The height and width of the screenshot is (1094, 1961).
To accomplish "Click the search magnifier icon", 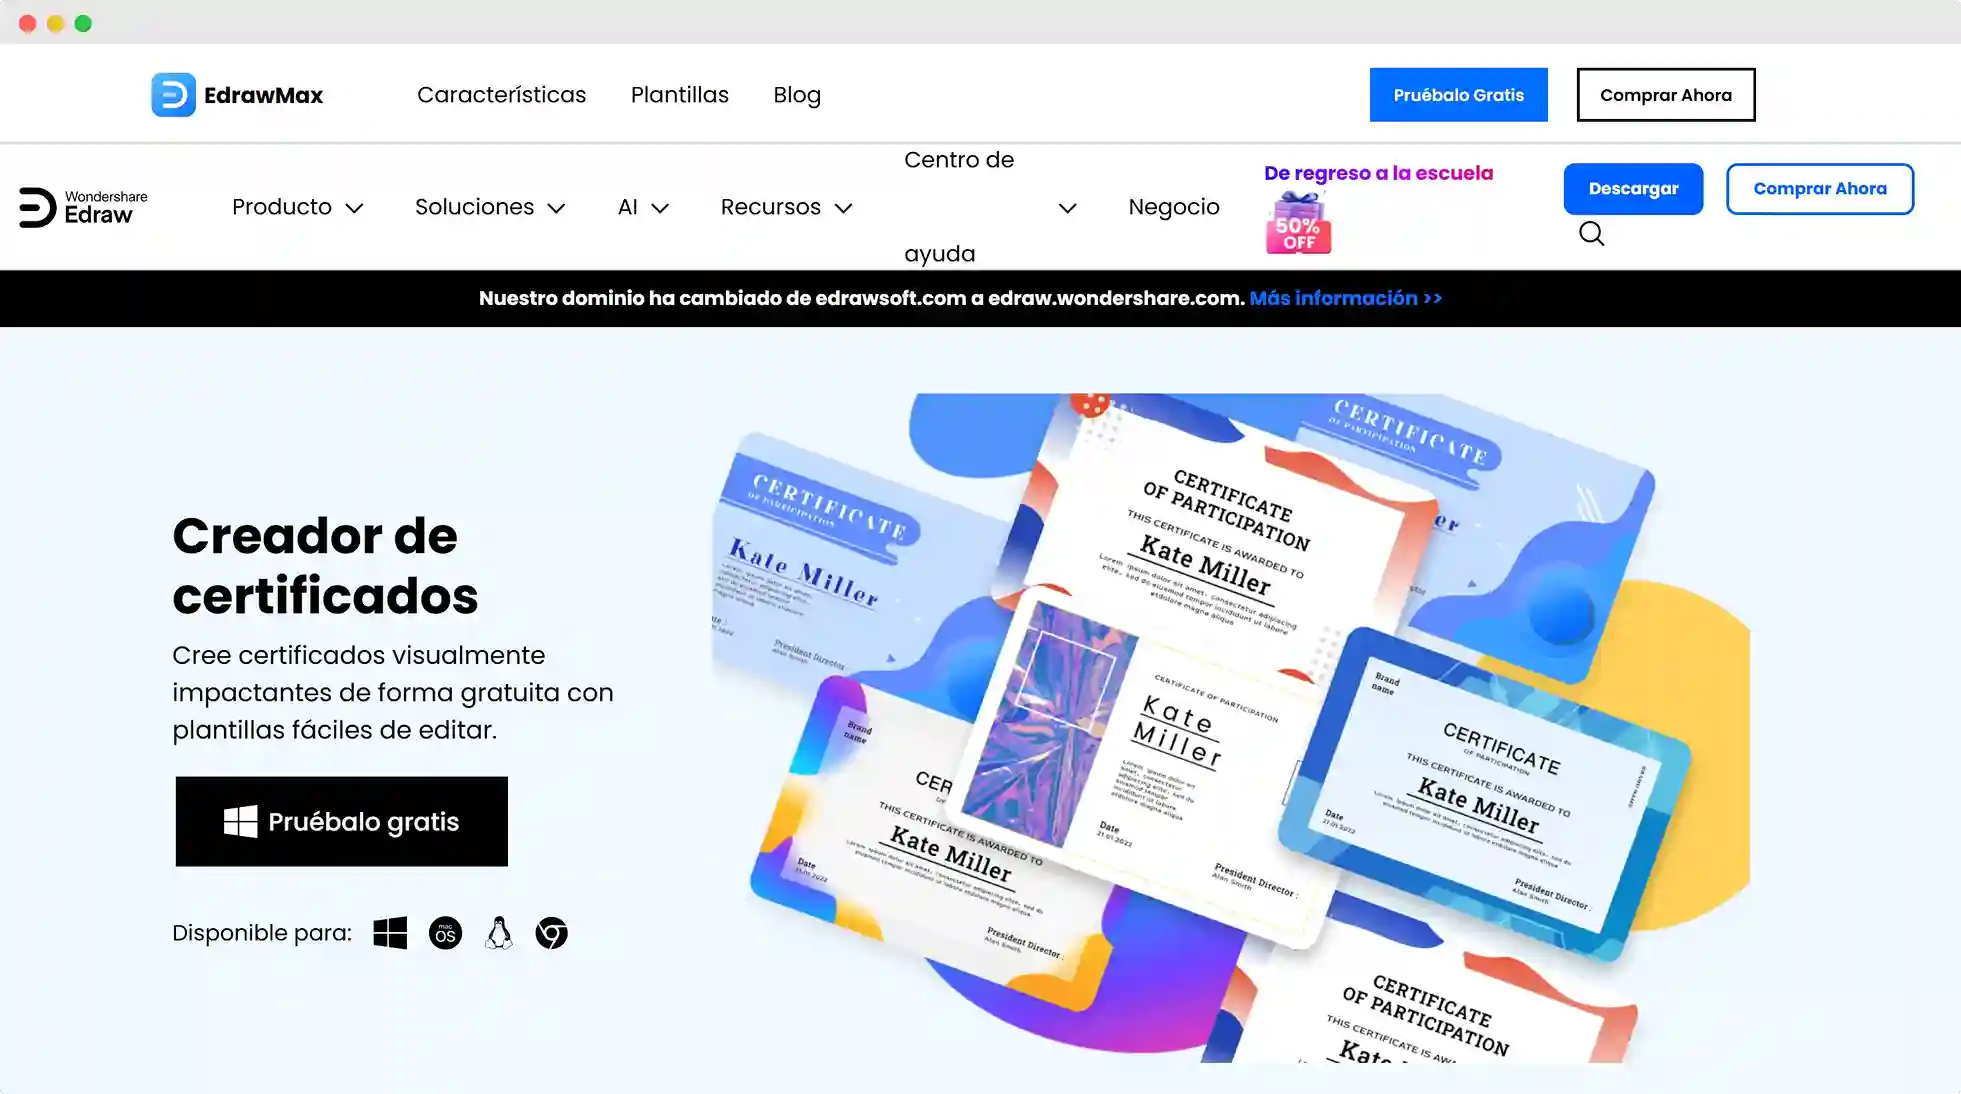I will coord(1591,234).
